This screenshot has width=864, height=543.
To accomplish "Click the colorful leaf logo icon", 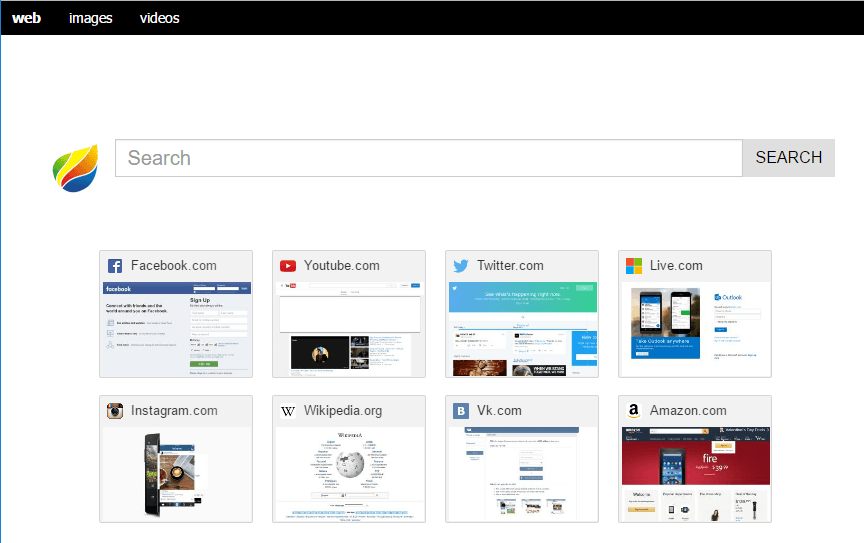I will point(75,169).
